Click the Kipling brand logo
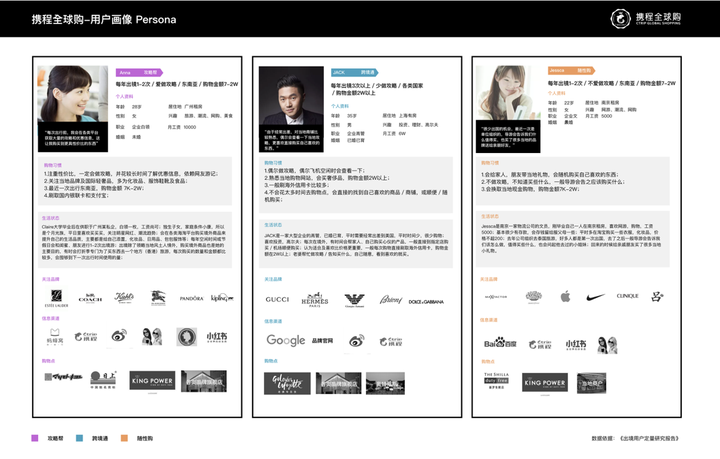The height and width of the screenshot is (459, 720). tap(222, 298)
